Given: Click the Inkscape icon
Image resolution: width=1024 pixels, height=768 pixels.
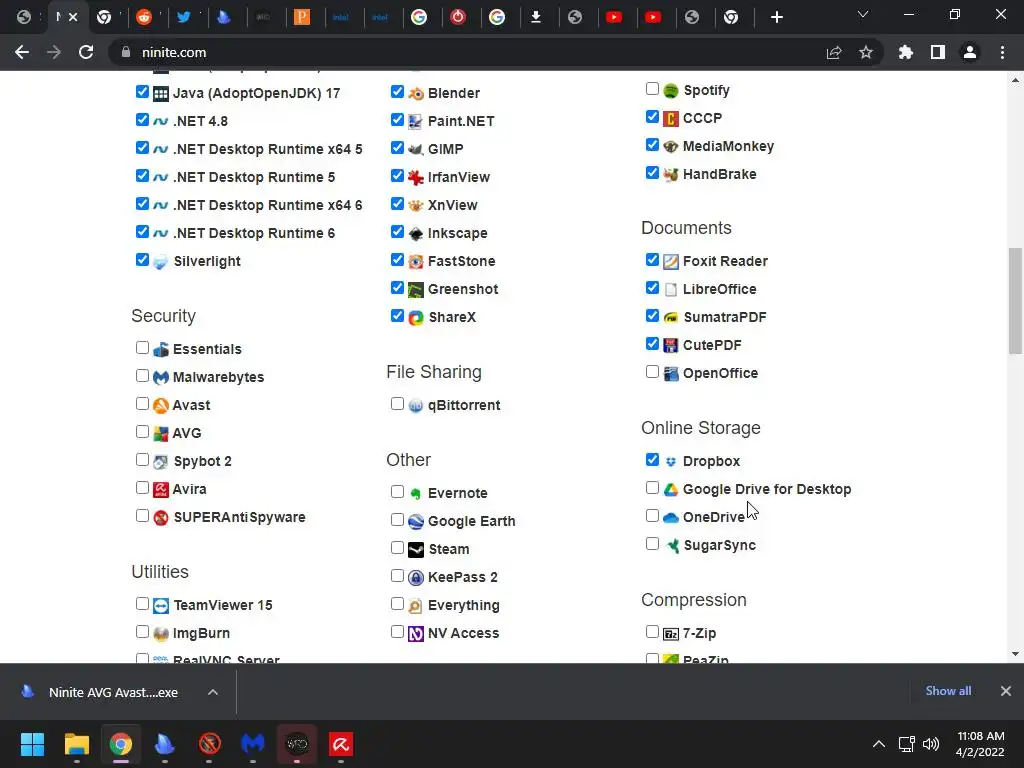Looking at the screenshot, I should point(416,234).
